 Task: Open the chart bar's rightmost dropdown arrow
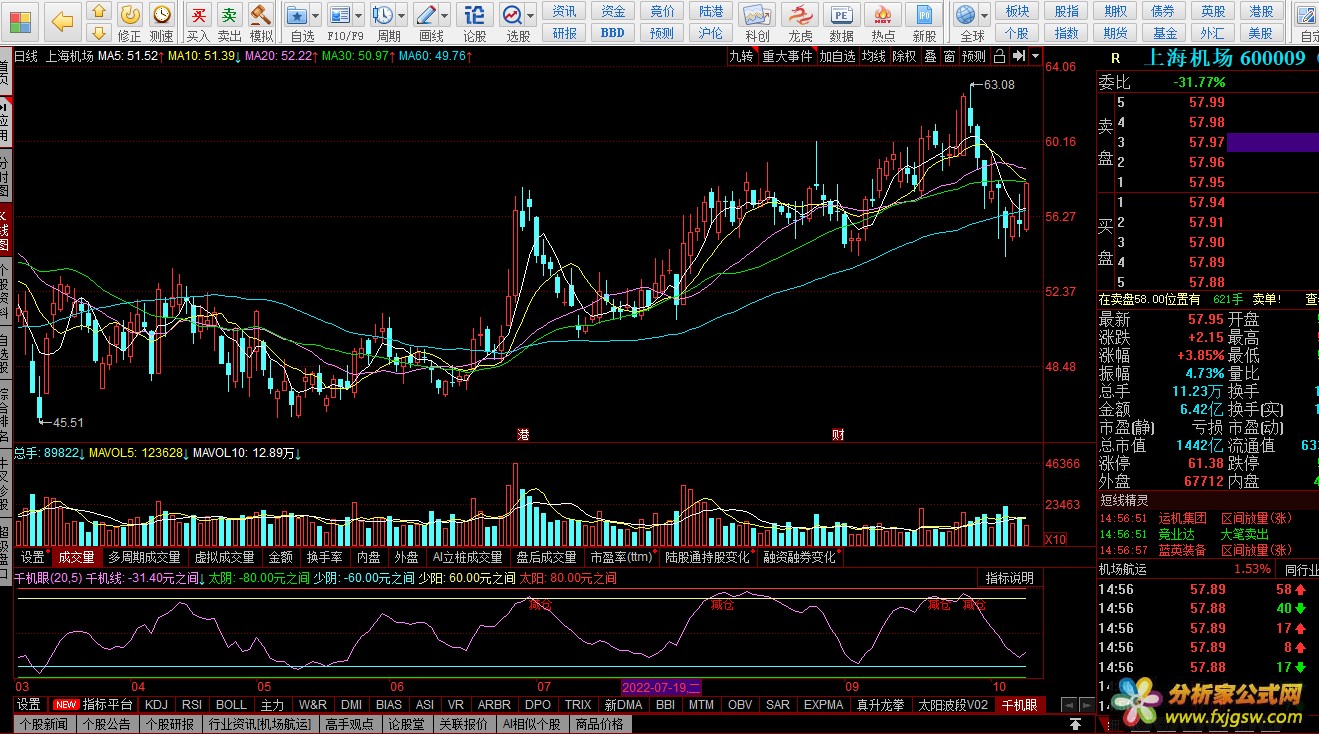pos(1036,56)
